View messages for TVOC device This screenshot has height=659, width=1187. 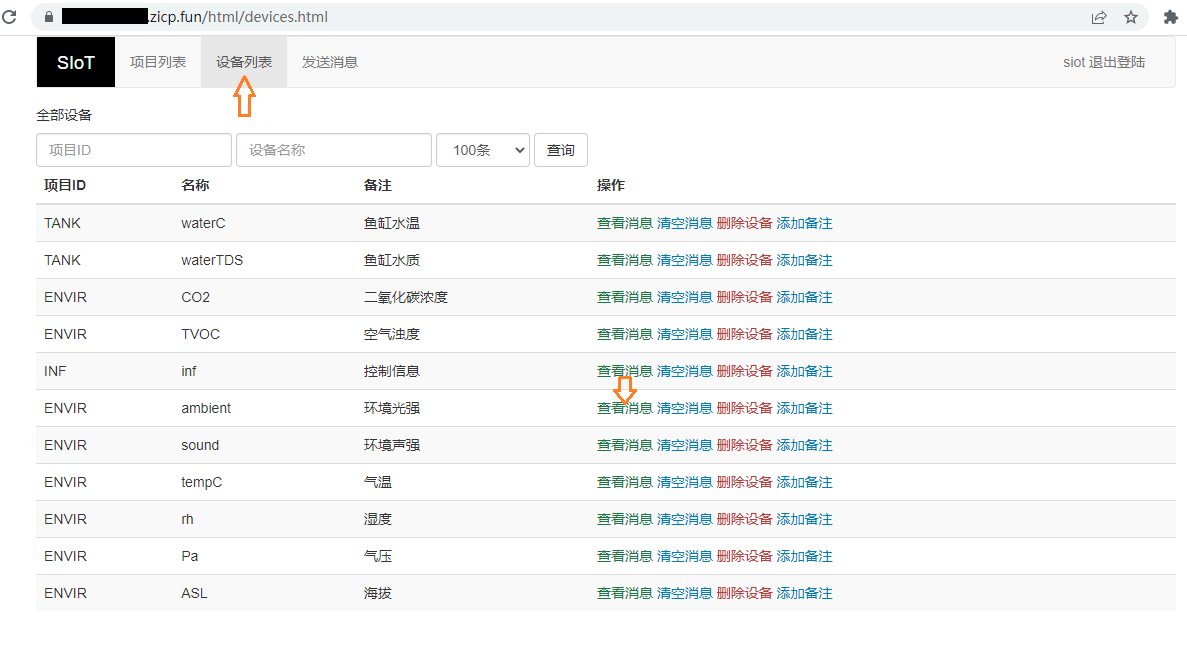click(625, 334)
